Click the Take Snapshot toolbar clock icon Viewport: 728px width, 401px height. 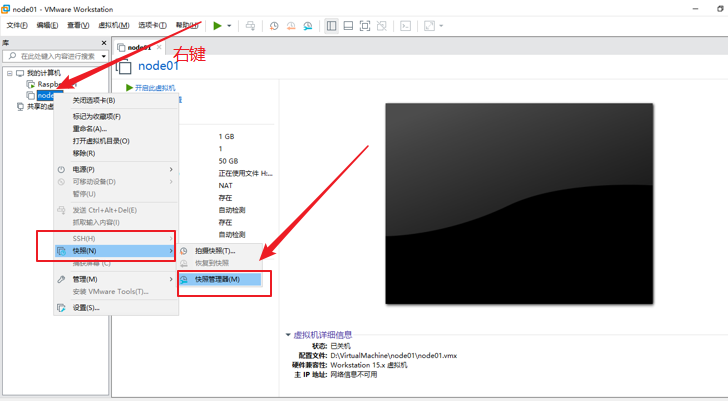tap(274, 26)
